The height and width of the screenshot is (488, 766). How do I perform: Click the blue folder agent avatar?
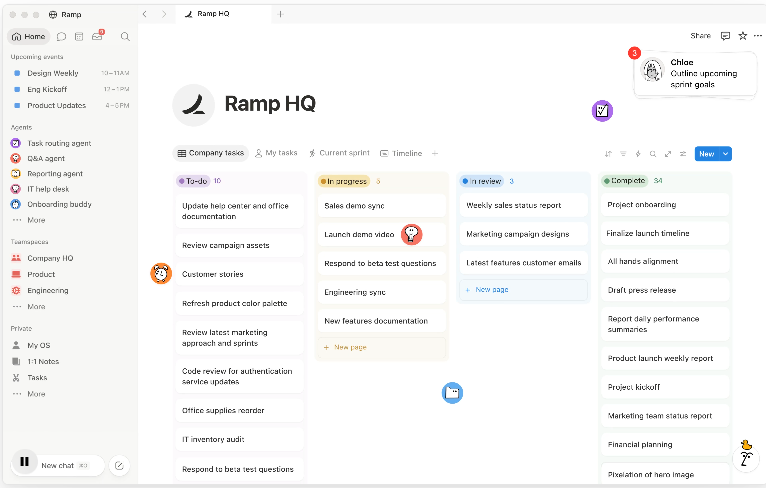tap(452, 393)
